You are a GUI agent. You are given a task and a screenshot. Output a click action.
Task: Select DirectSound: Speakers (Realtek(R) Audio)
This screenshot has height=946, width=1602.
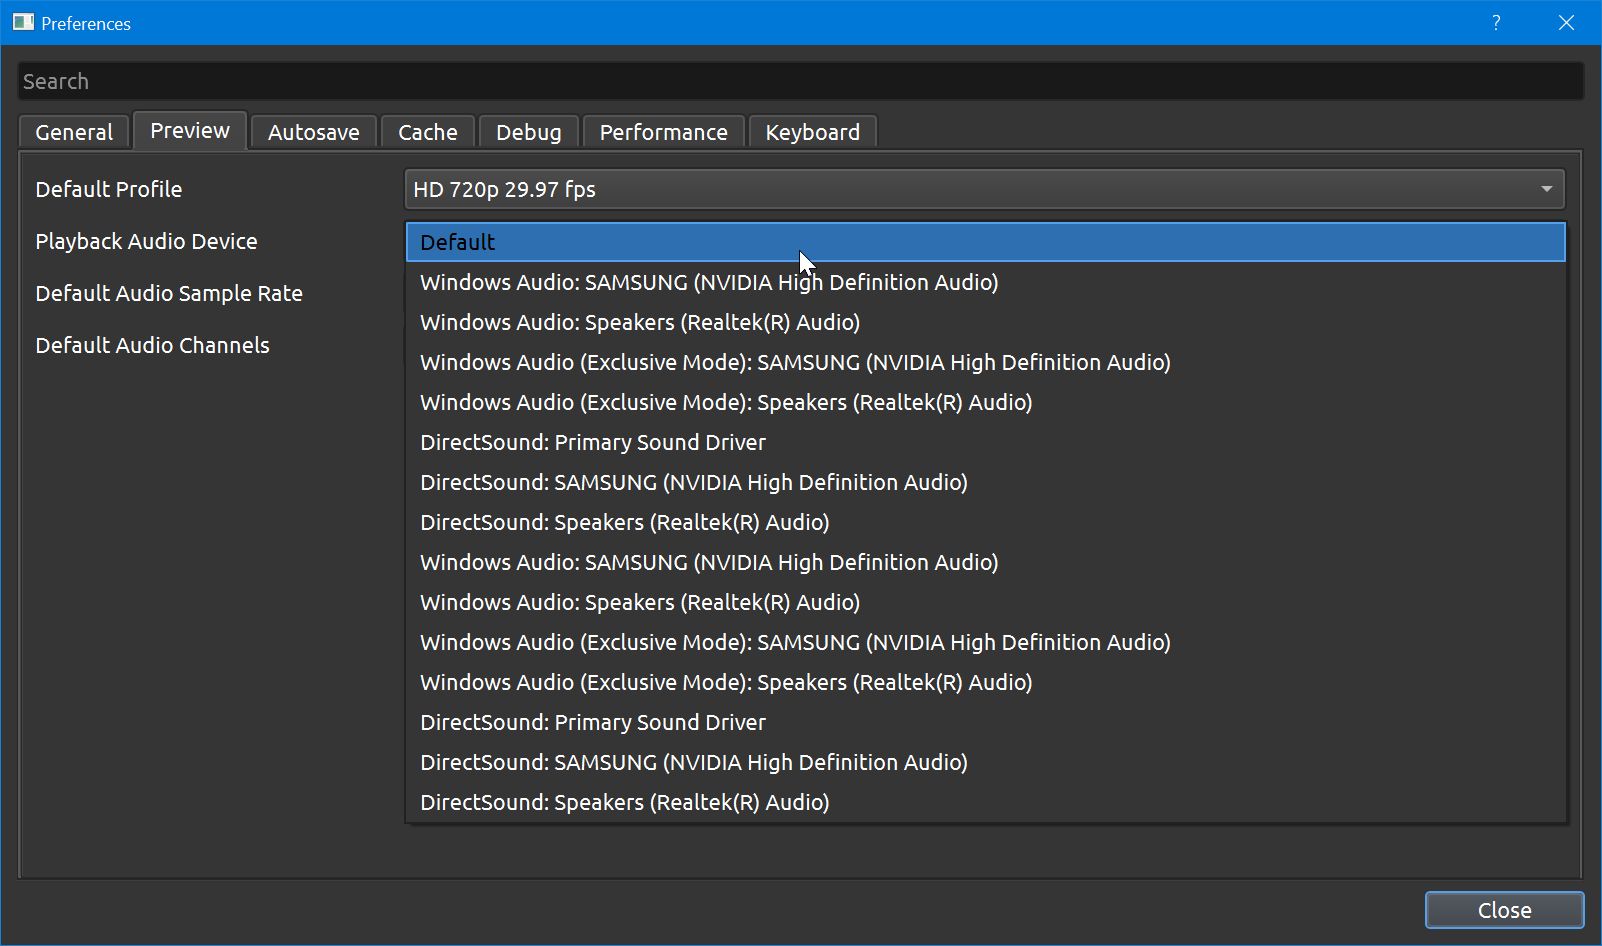[x=624, y=522]
